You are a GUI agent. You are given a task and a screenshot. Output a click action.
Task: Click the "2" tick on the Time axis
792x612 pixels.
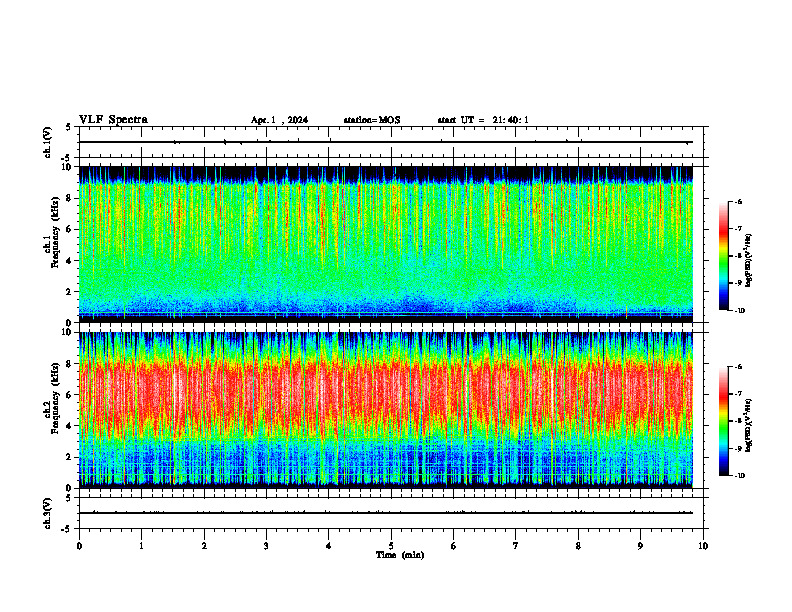pos(204,546)
